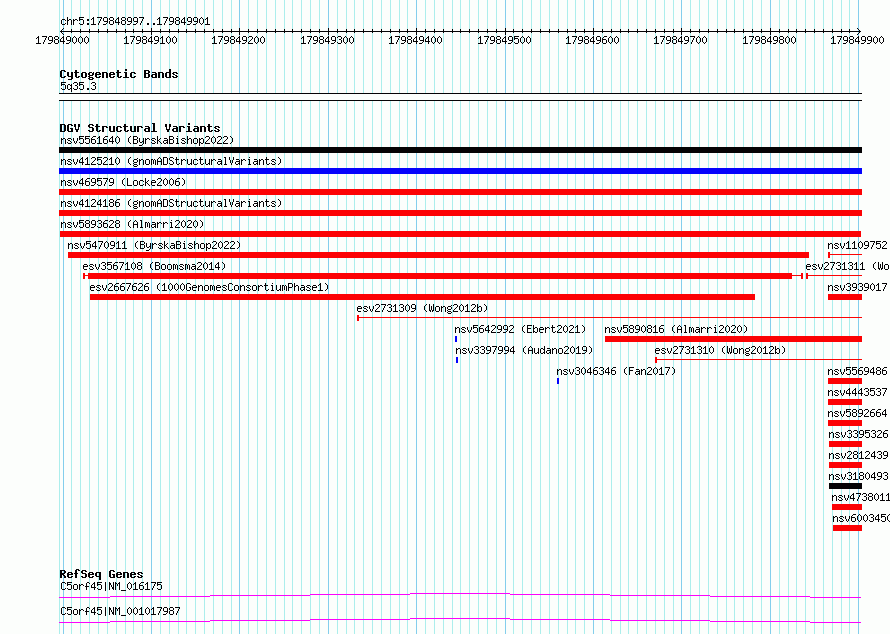Select variant label nsv4125210 (gnomADStructuralVariants)
The image size is (890, 634).
(171, 161)
